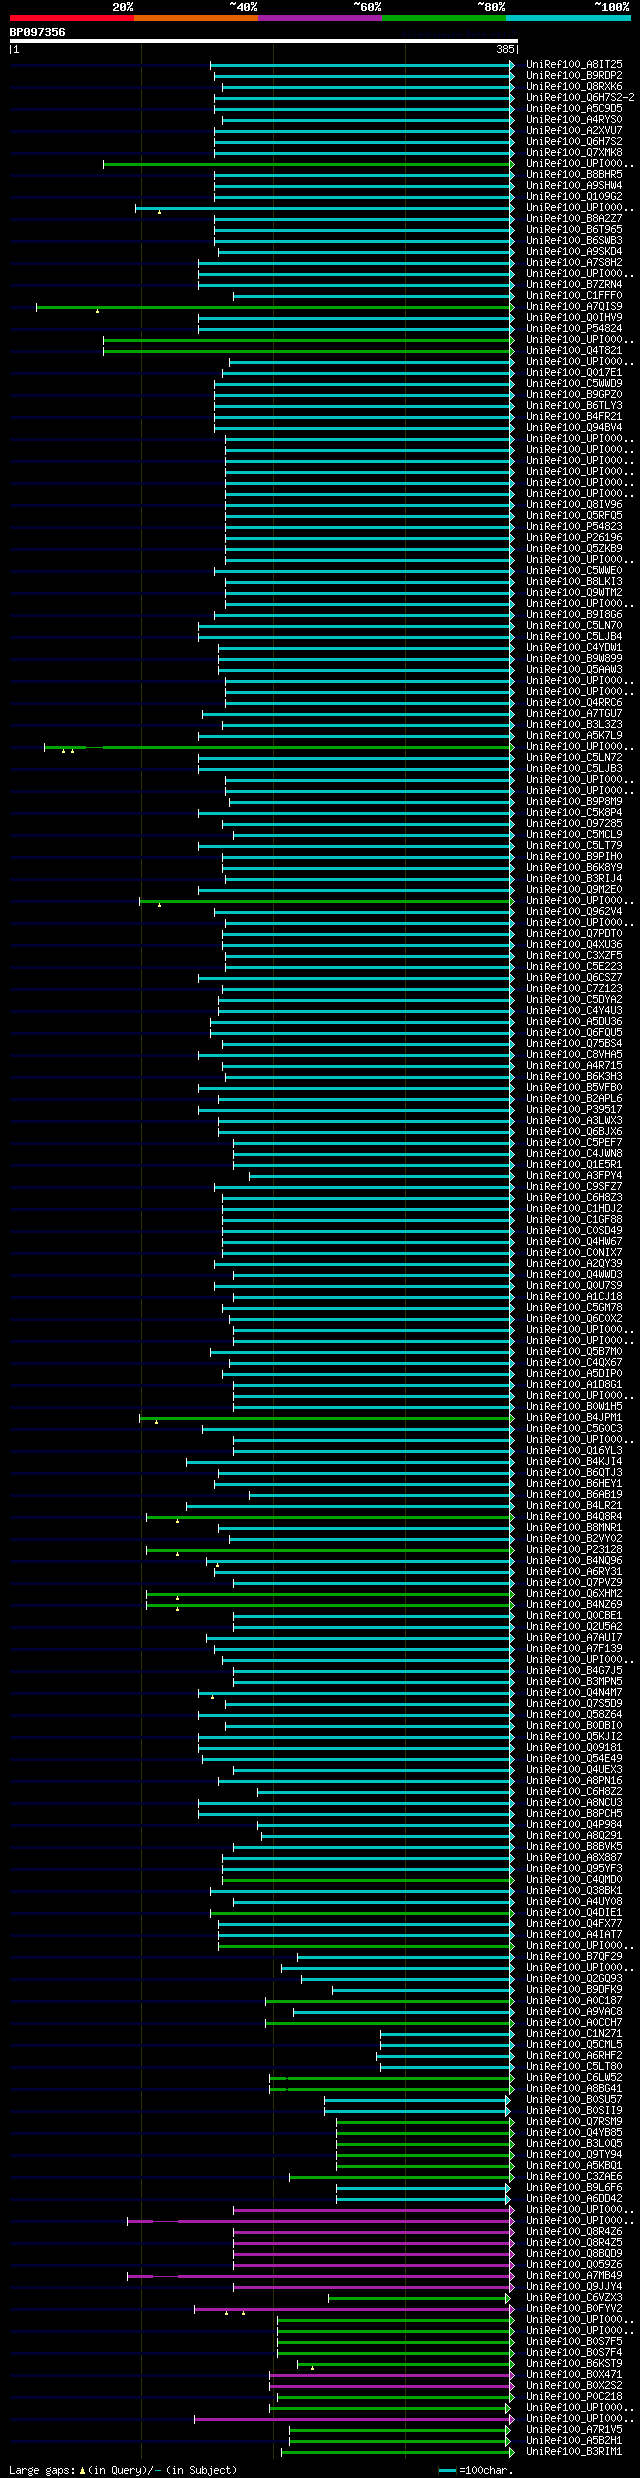Click label UniRef100_B9GPZ0
This screenshot has height=2478, width=640.
pyautogui.click(x=574, y=394)
